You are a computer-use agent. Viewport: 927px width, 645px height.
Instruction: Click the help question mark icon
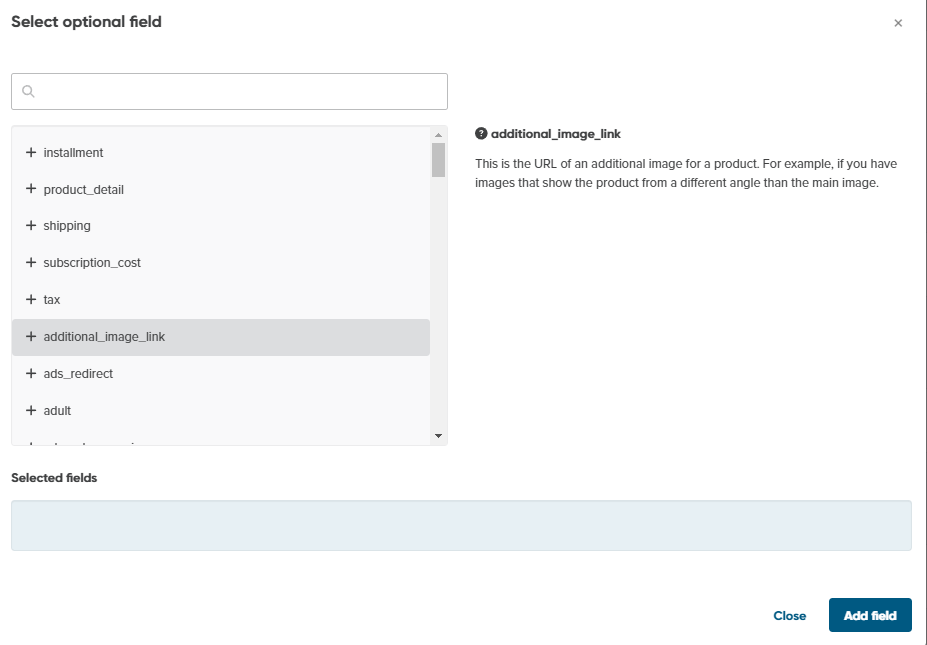[x=481, y=134]
